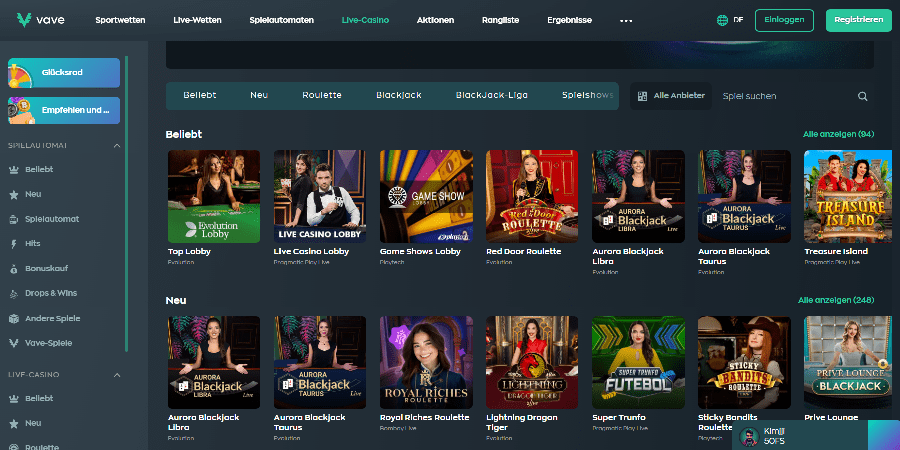The height and width of the screenshot is (450, 900).
Task: Open Alle anzeigen (94) link
Action: [x=838, y=134]
